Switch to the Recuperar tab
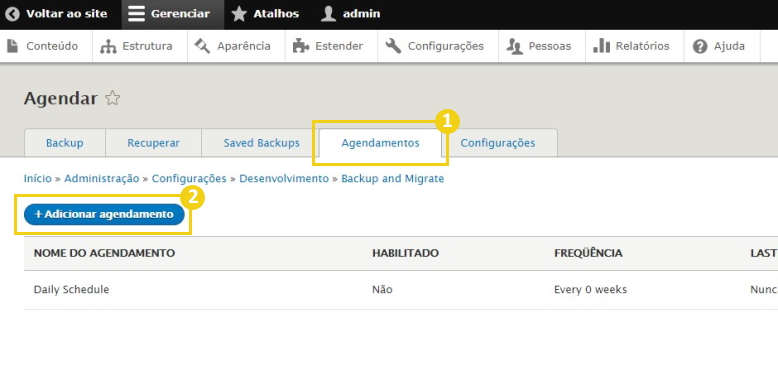The height and width of the screenshot is (376, 778). pyautogui.click(x=153, y=143)
